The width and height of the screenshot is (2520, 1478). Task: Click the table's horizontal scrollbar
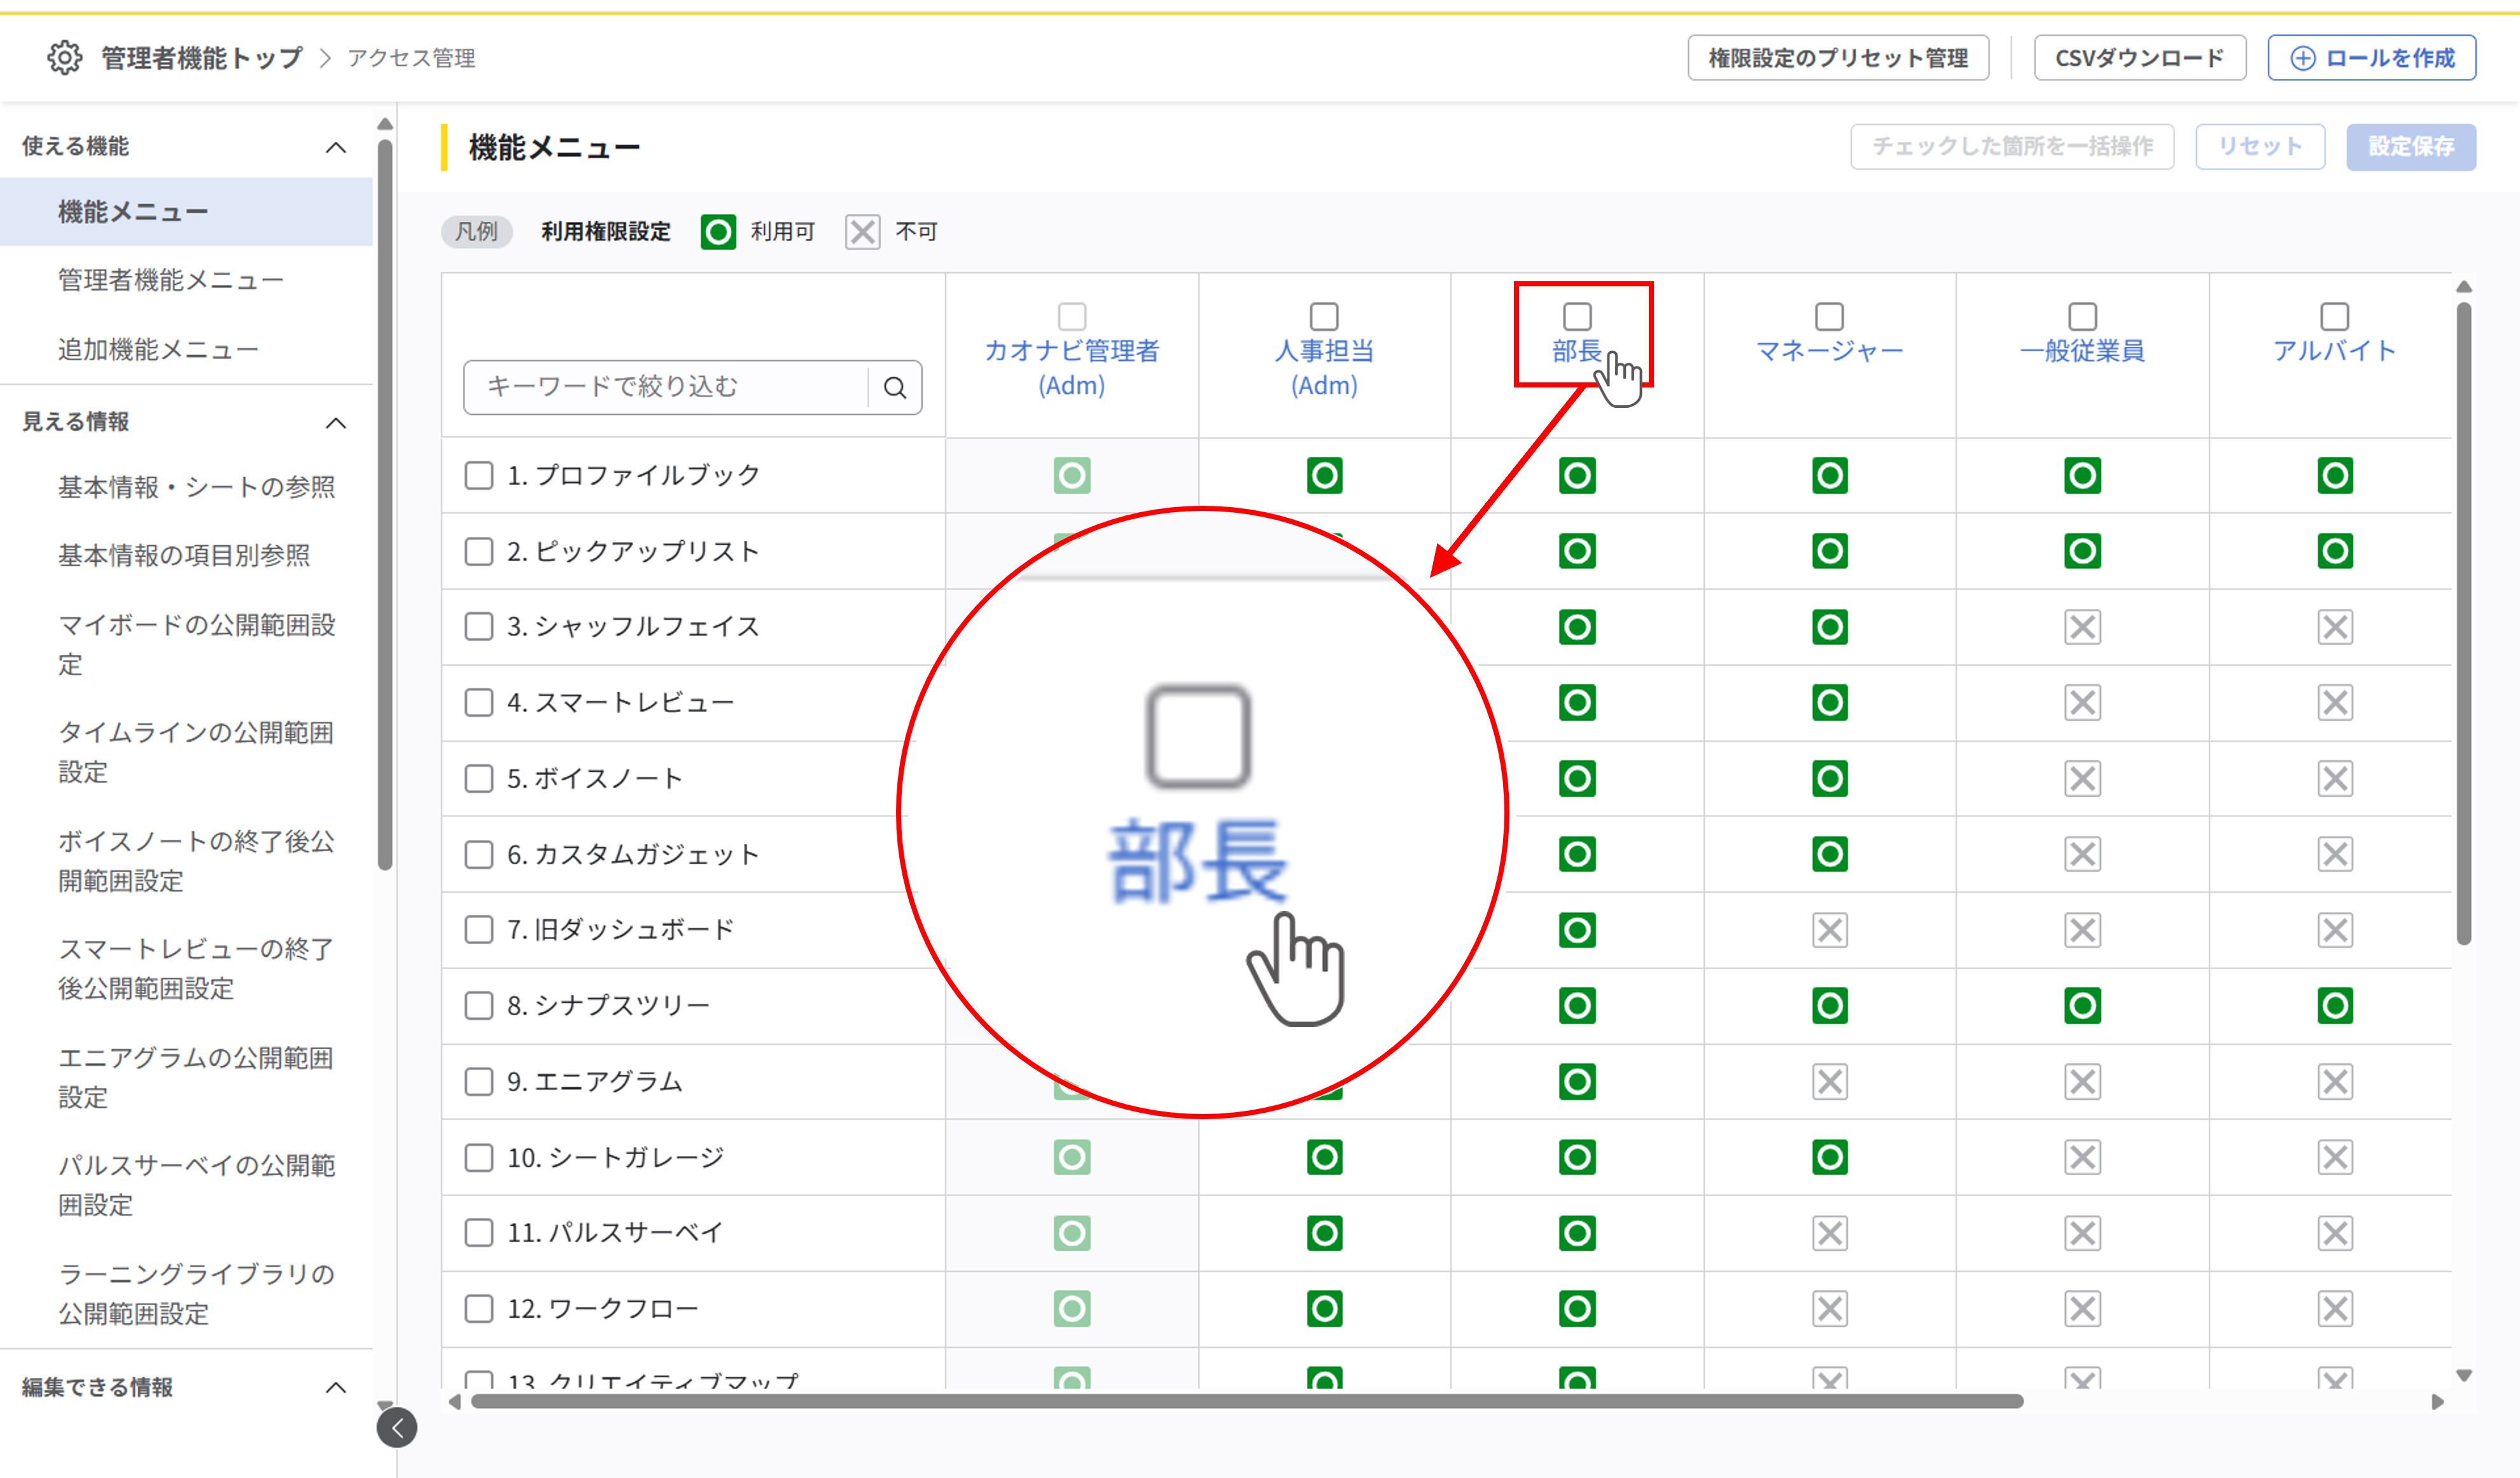(x=1247, y=1402)
